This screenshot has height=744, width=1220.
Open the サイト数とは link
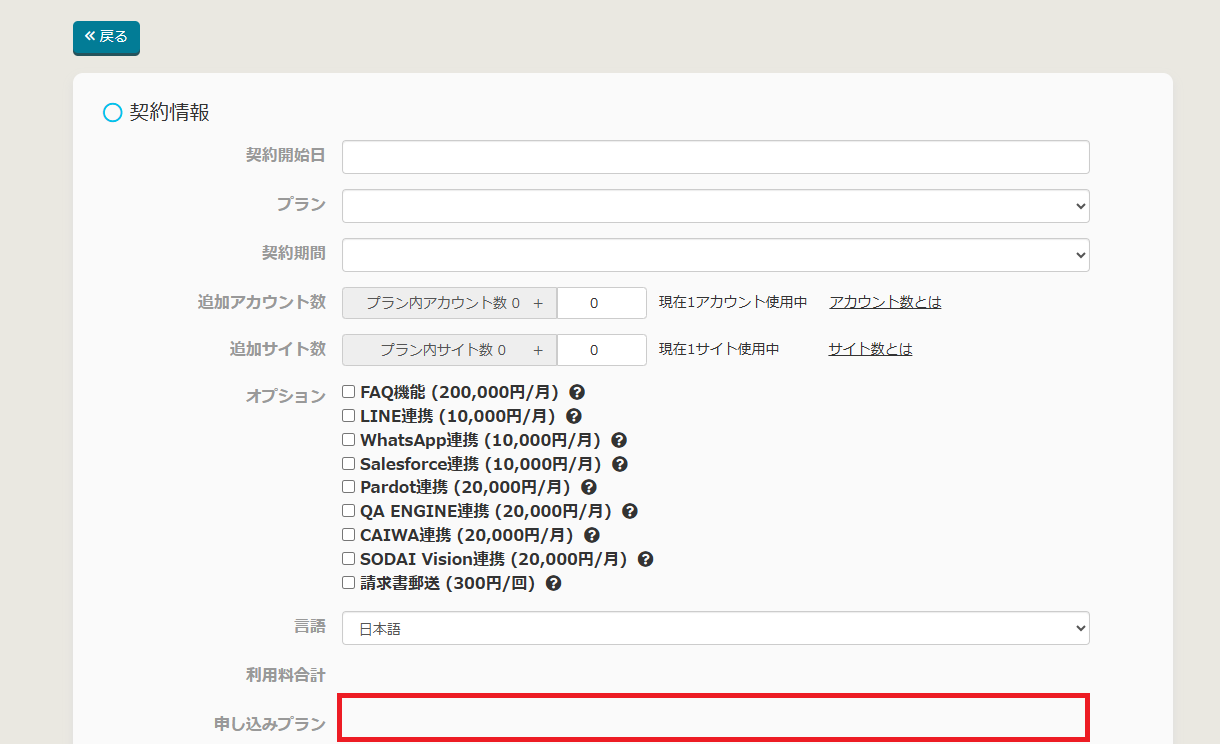tap(870, 349)
